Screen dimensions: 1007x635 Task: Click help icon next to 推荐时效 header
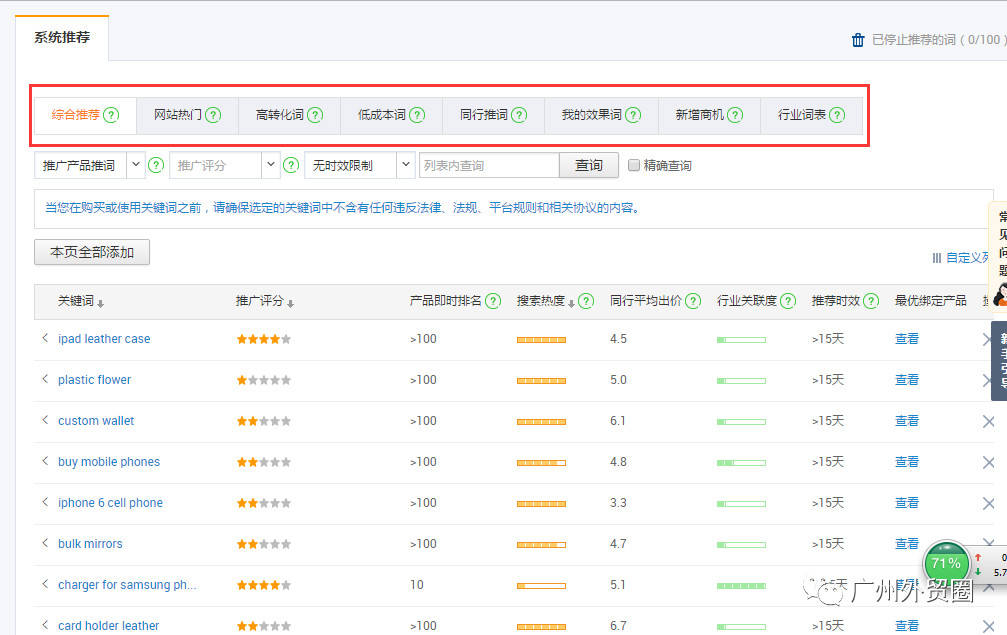(871, 301)
